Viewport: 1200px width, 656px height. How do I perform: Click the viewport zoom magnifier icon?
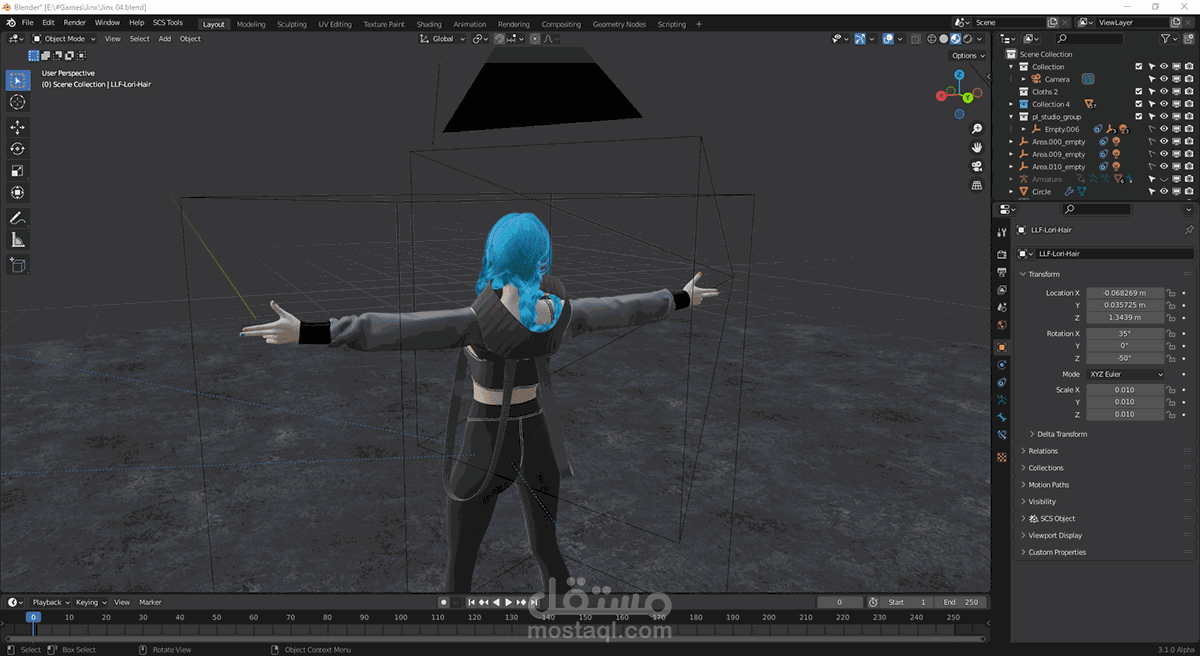click(976, 128)
